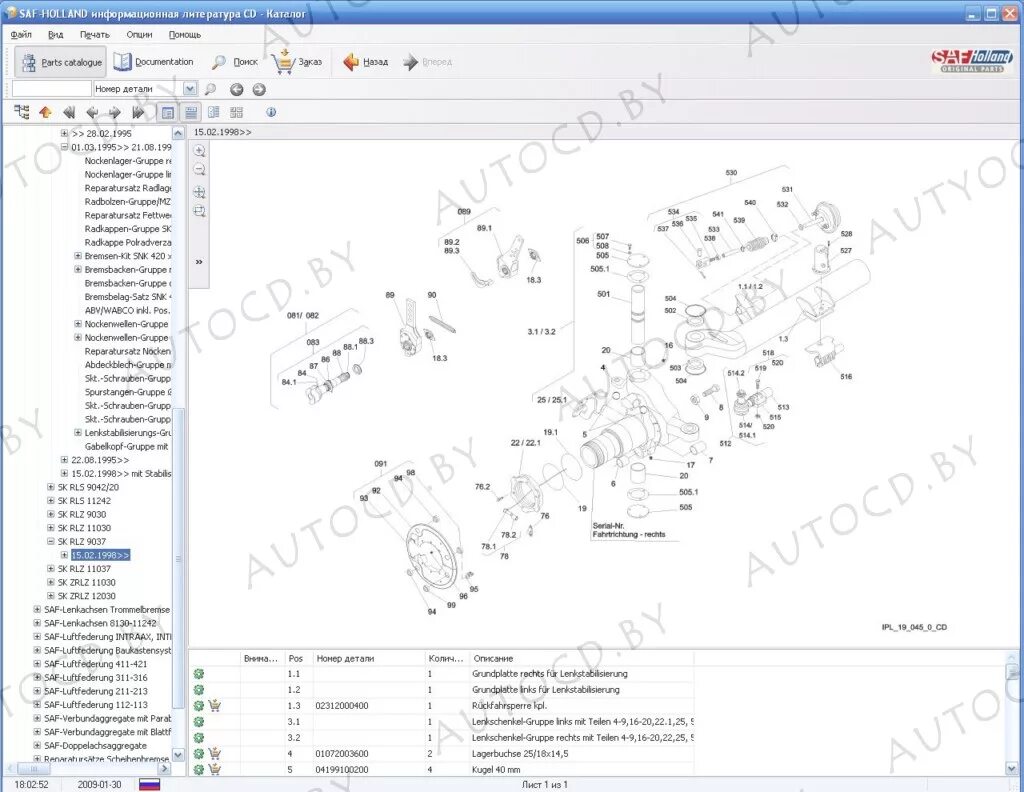This screenshot has height=792, width=1024.
Task: Open the Опции menu
Action: point(139,35)
